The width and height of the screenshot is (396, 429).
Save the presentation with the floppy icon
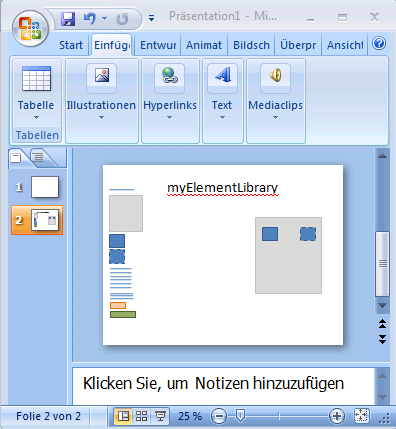click(x=68, y=19)
